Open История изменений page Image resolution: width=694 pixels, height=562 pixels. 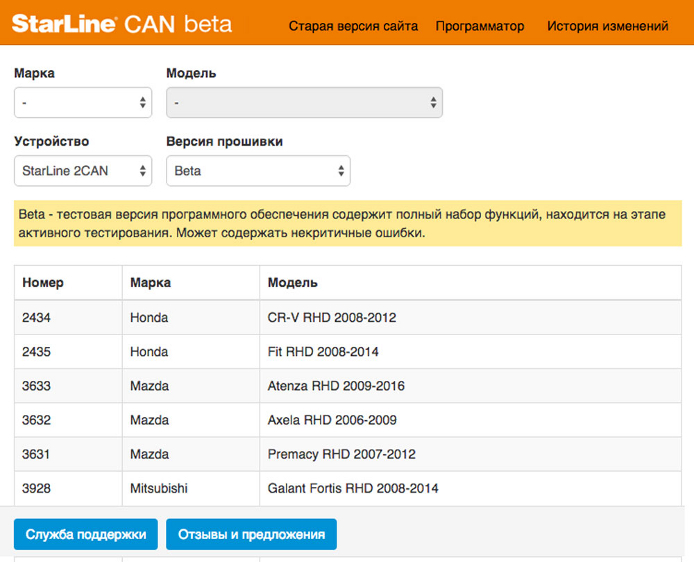coord(608,26)
